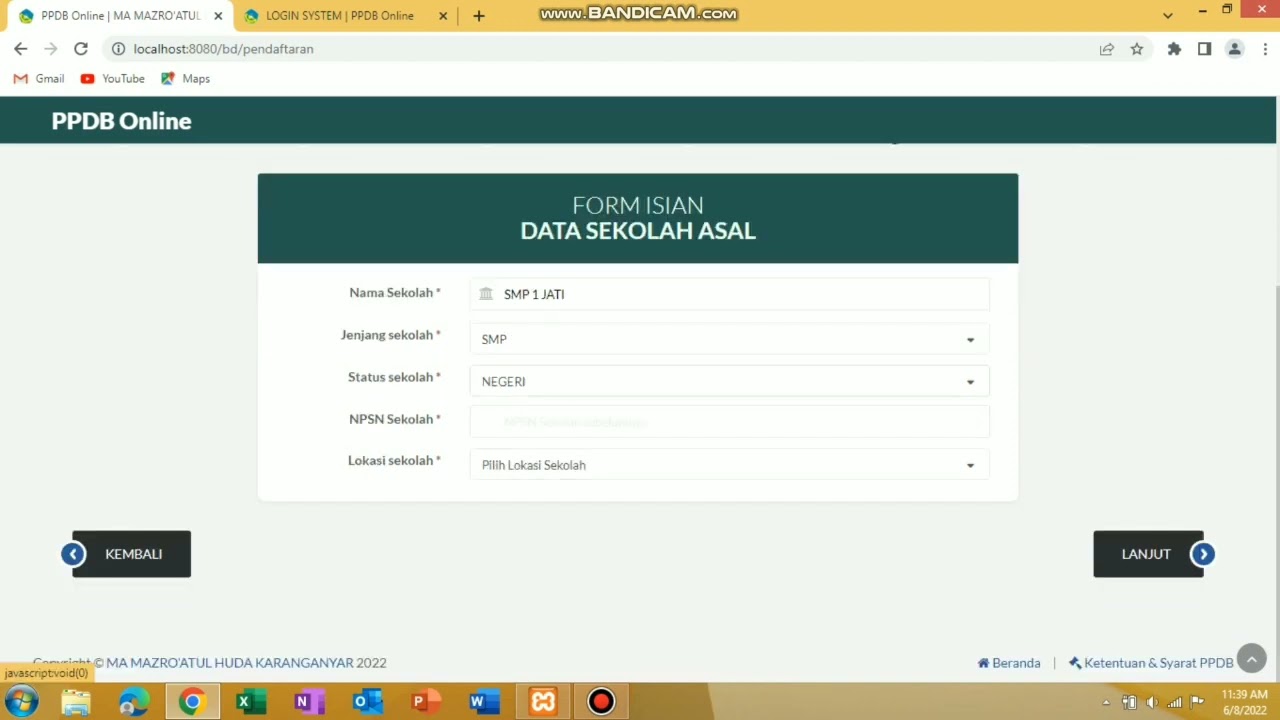Click the Nama Sekolah input field
Image resolution: width=1280 pixels, height=720 pixels.
tap(729, 294)
